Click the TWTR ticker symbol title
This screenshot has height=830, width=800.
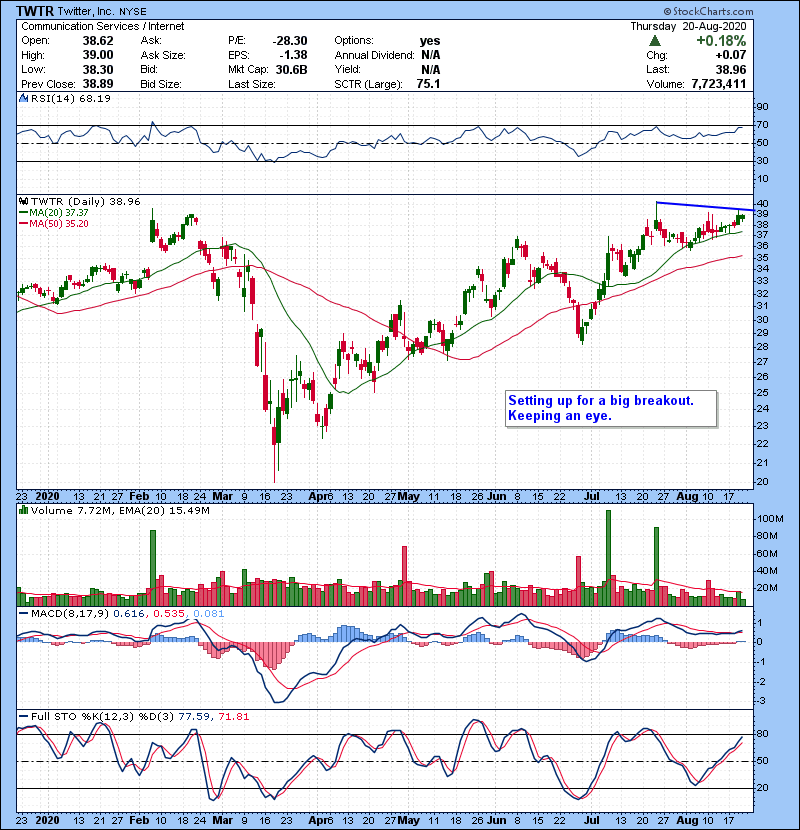point(34,11)
